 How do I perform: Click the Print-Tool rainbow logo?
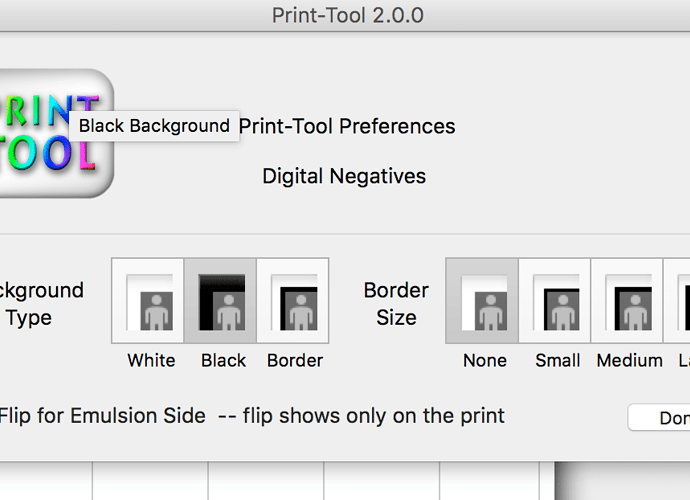coord(55,132)
